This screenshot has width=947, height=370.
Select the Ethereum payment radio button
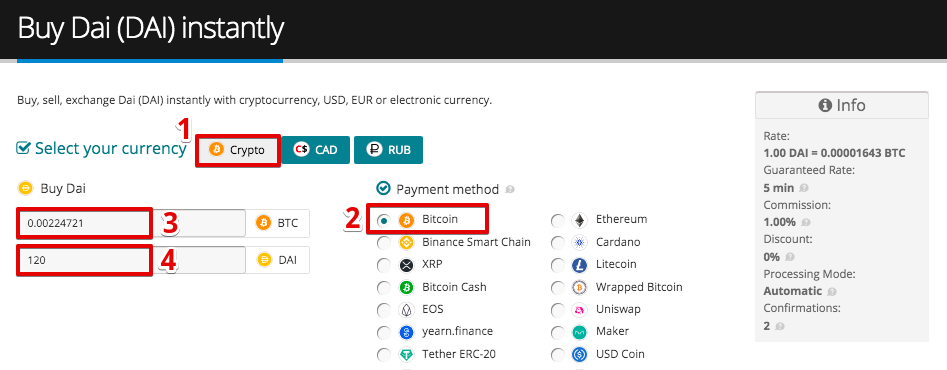tap(558, 221)
